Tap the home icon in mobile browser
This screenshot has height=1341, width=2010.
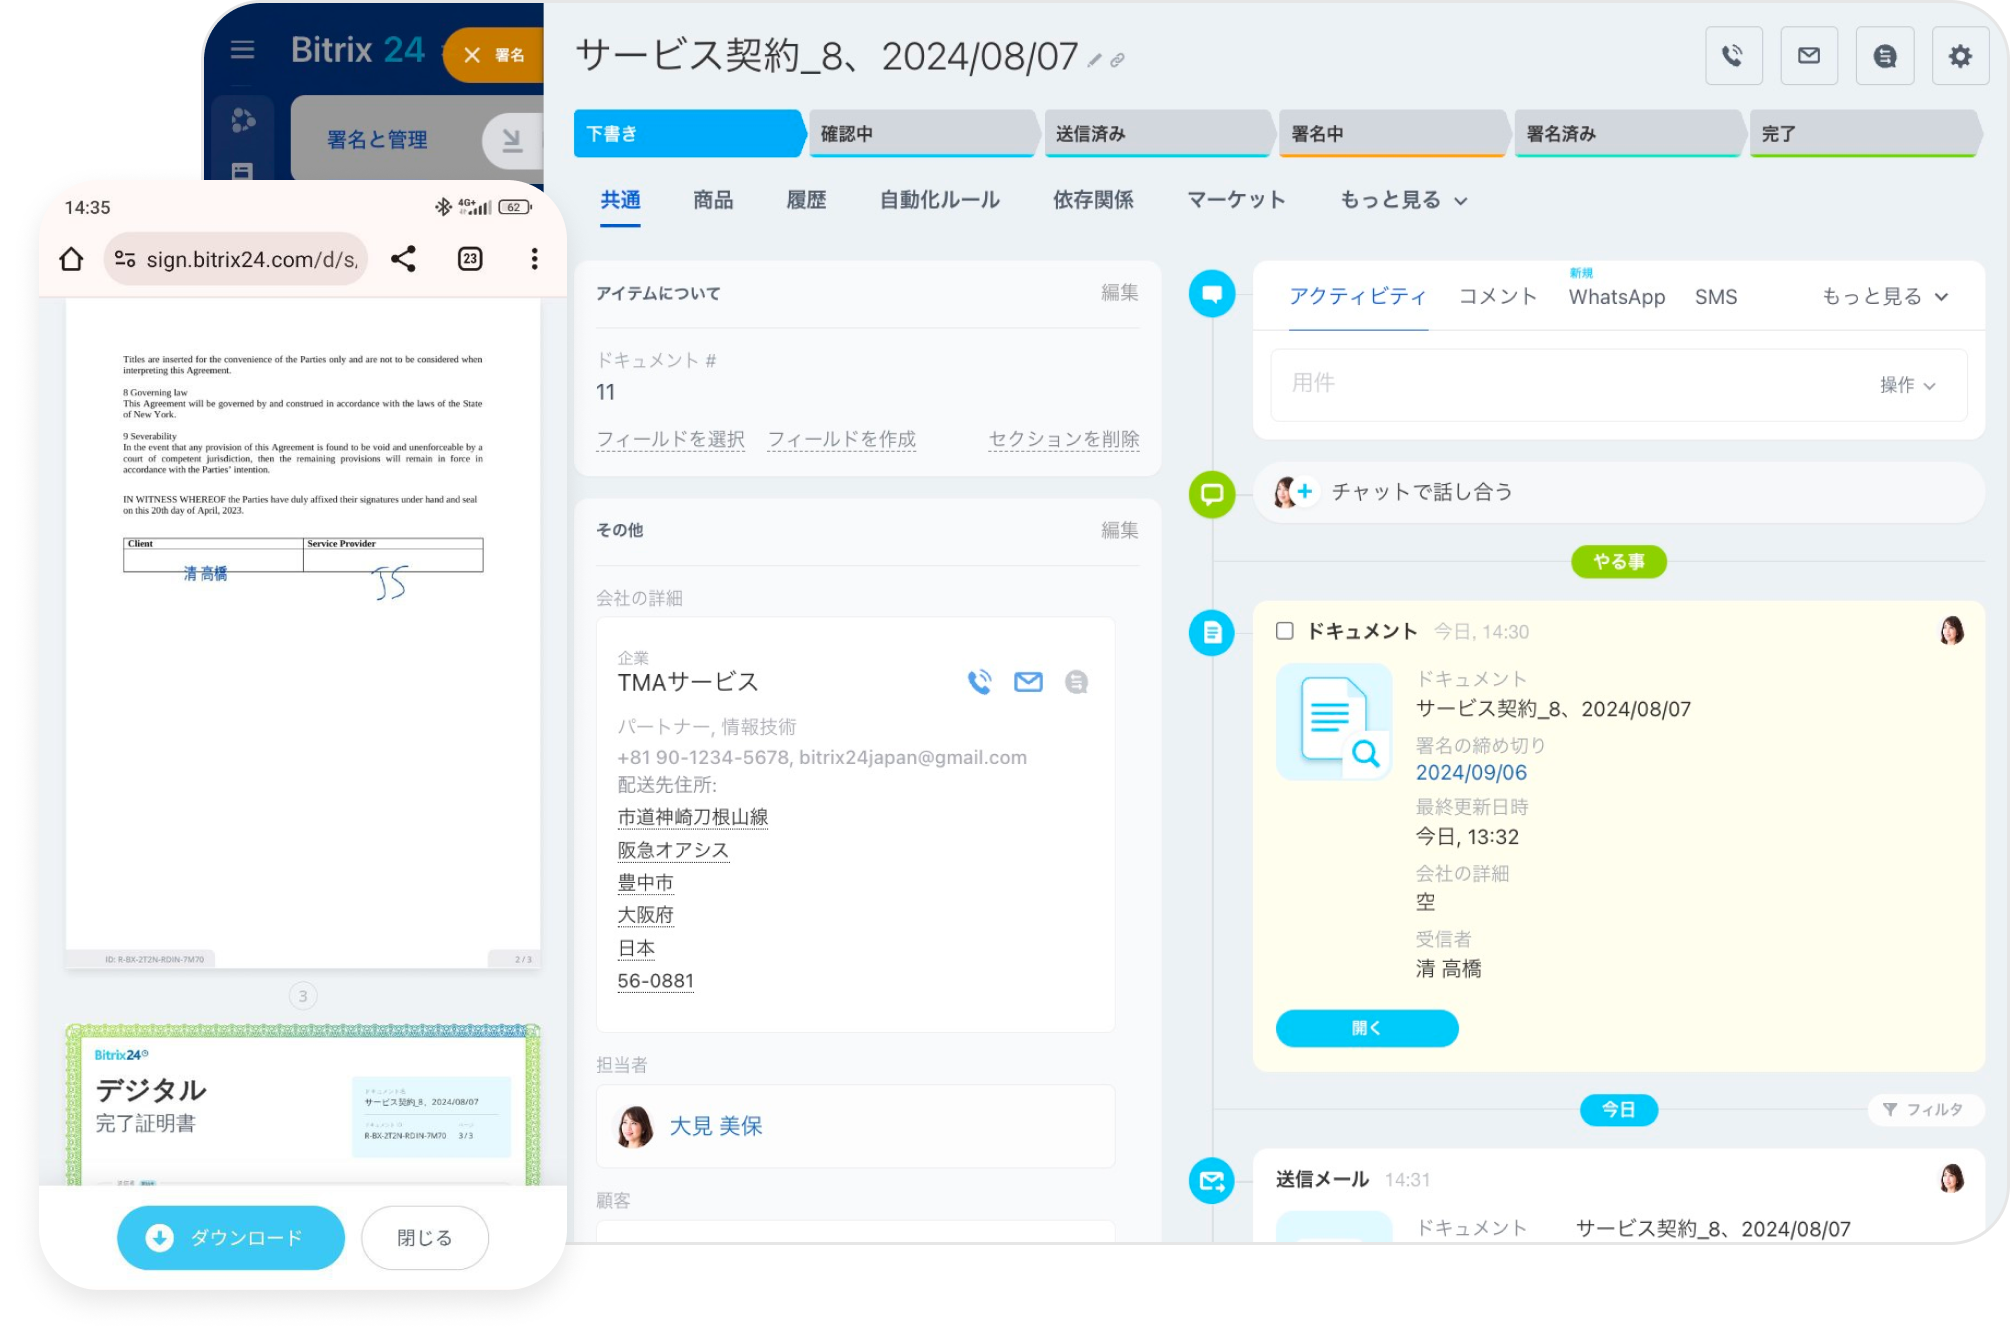coord(71,259)
